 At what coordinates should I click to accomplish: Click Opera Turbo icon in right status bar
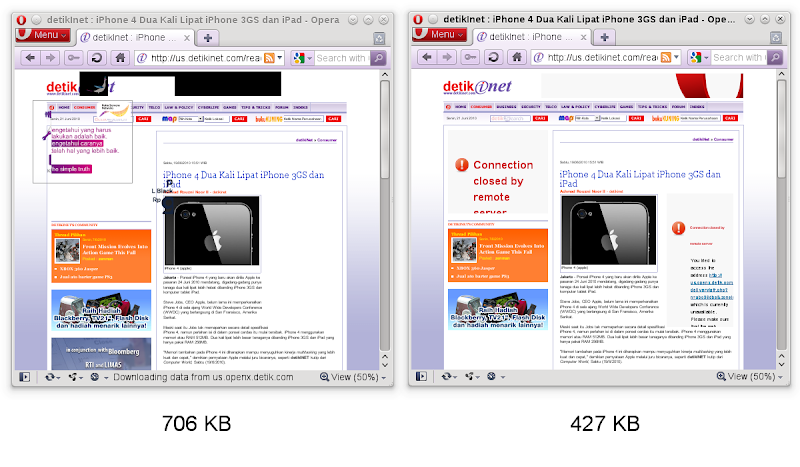[x=491, y=377]
